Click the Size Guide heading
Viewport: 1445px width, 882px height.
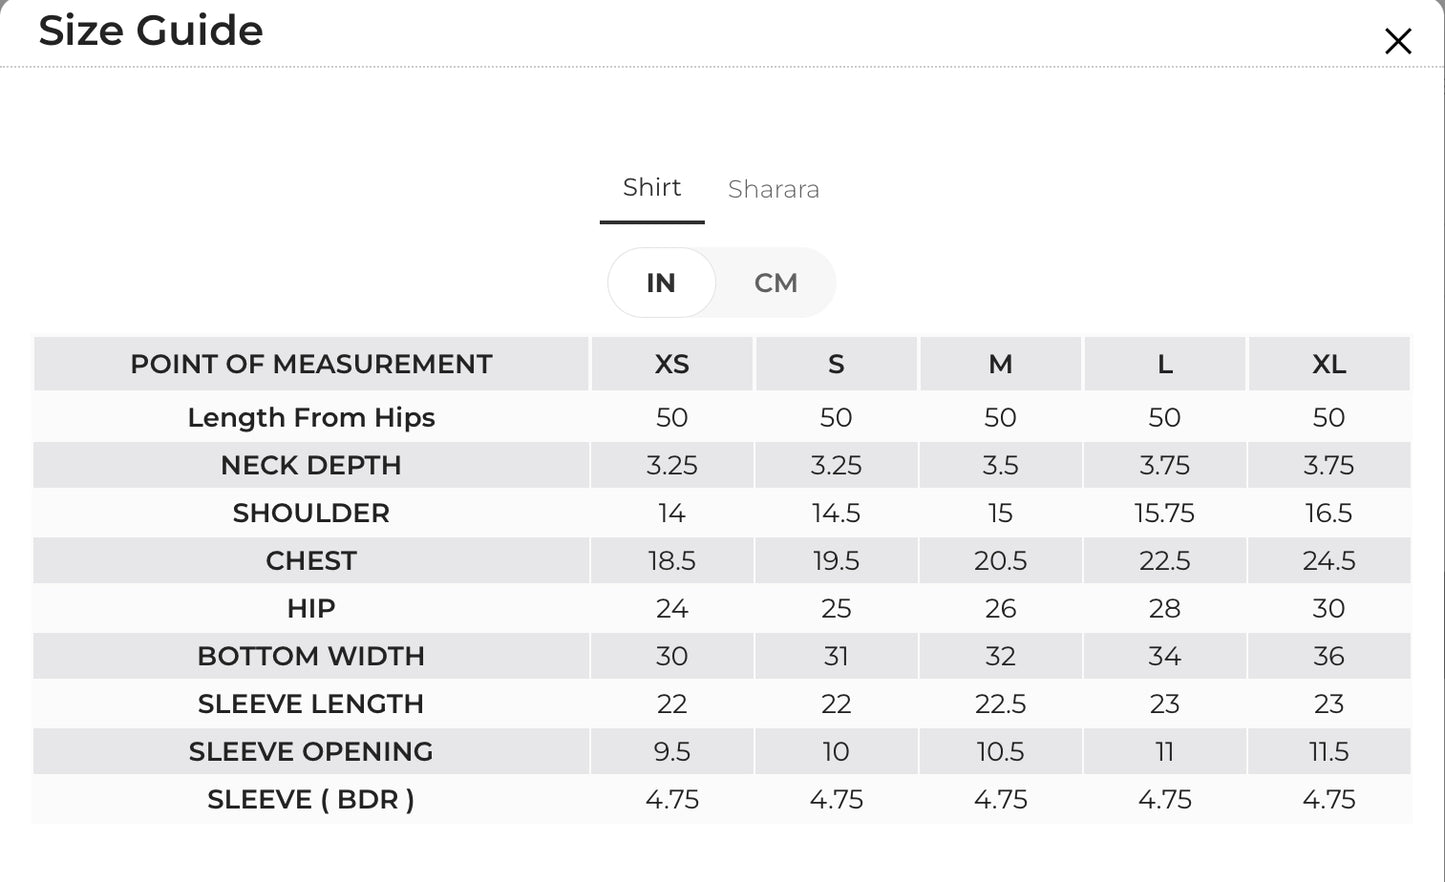[151, 30]
